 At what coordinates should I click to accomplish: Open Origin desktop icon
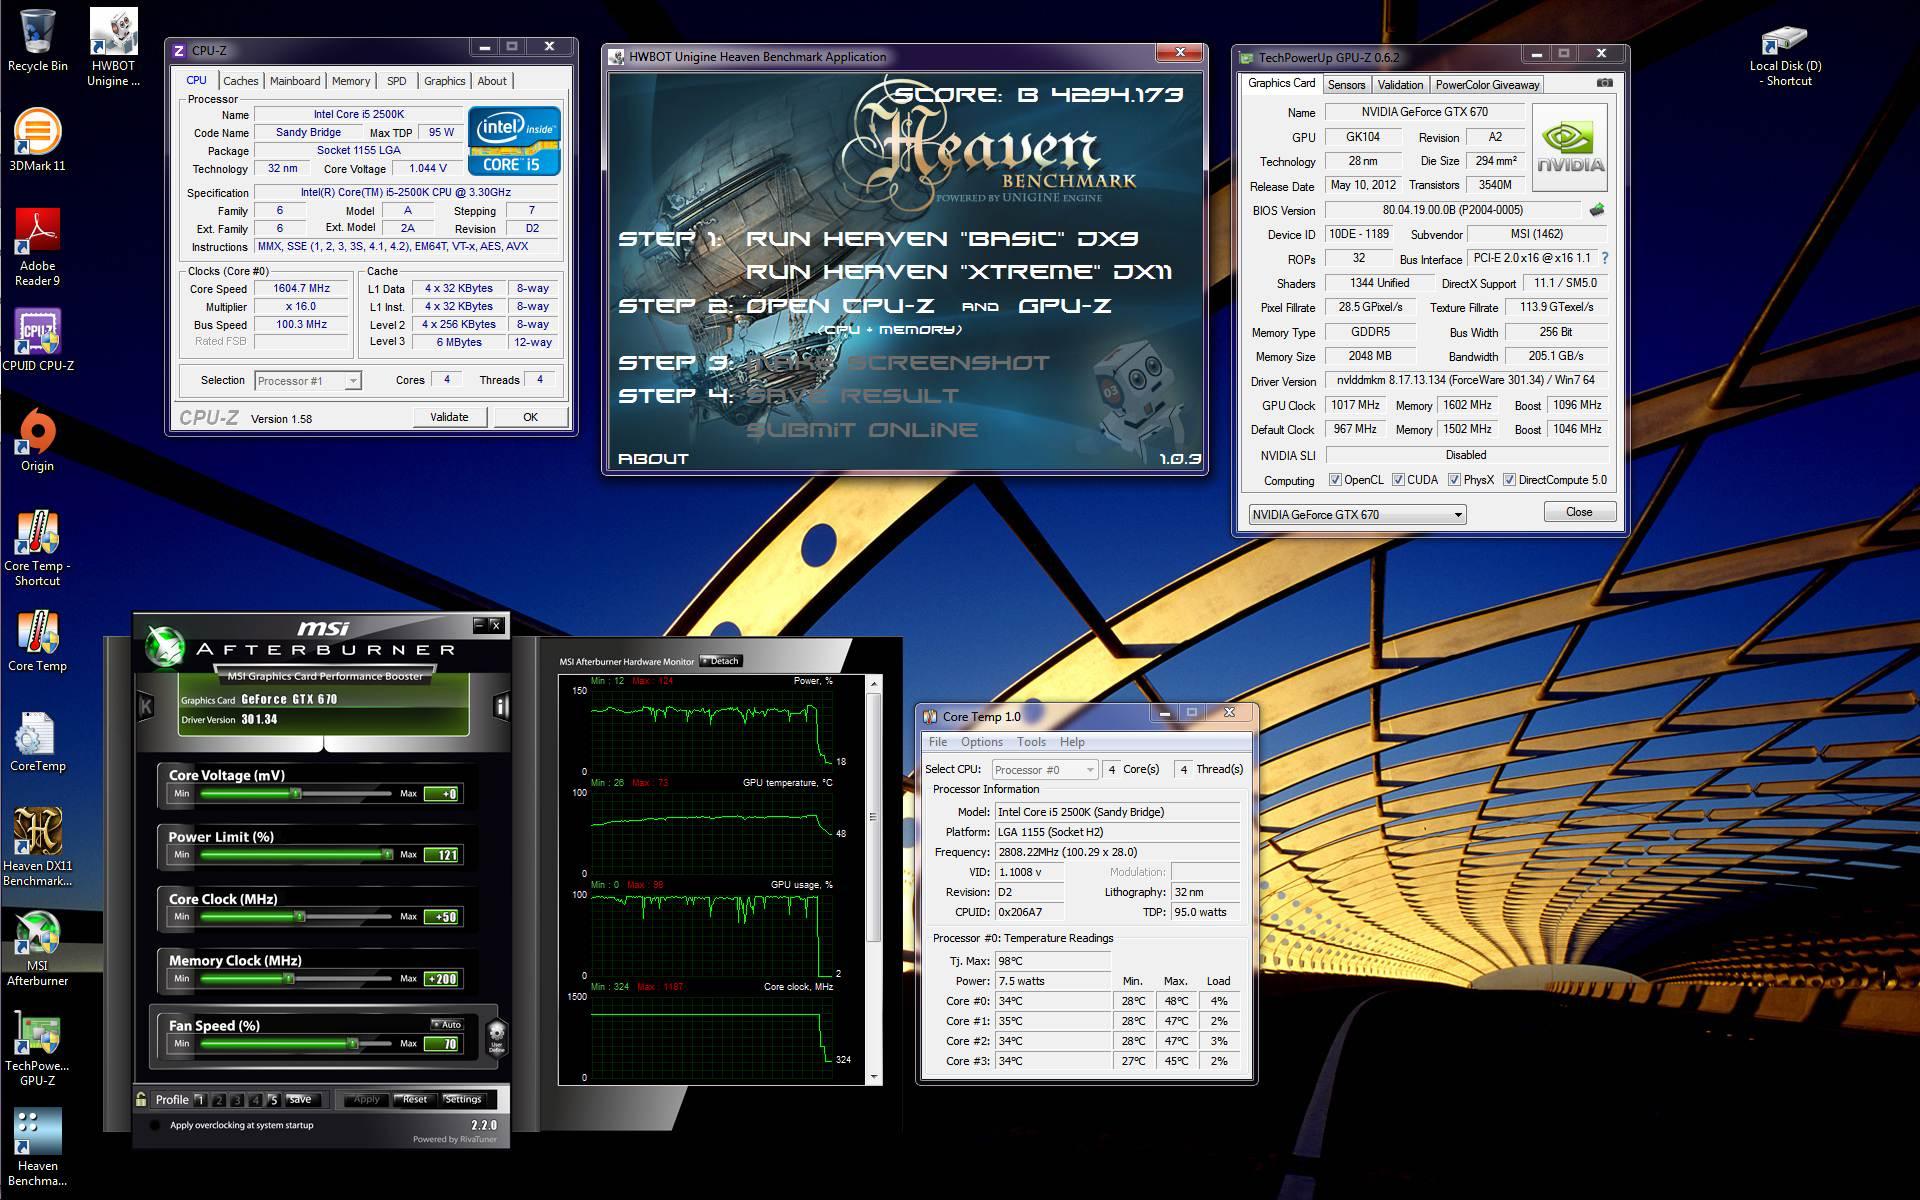37,440
